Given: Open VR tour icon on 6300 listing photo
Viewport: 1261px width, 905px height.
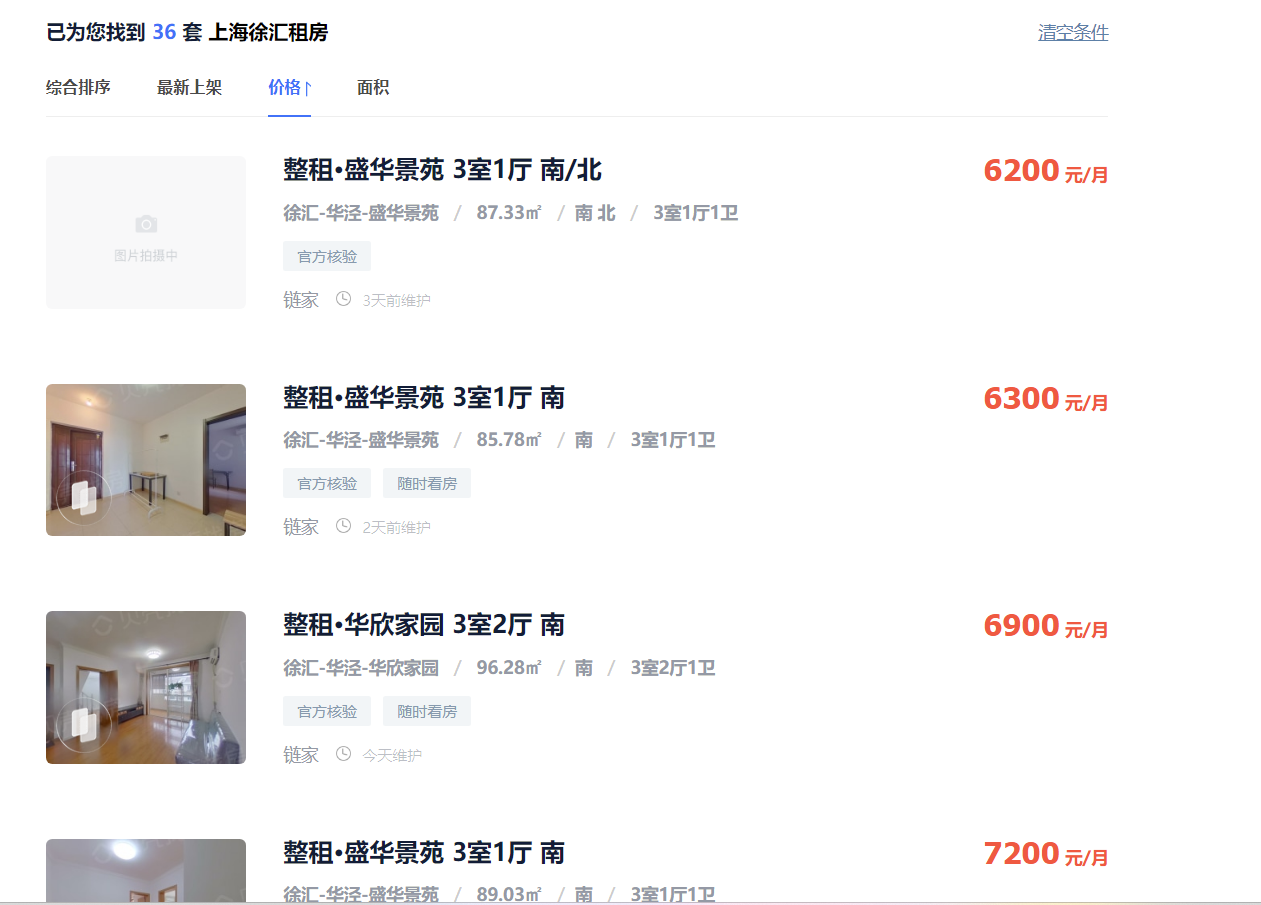Looking at the screenshot, I should [84, 497].
